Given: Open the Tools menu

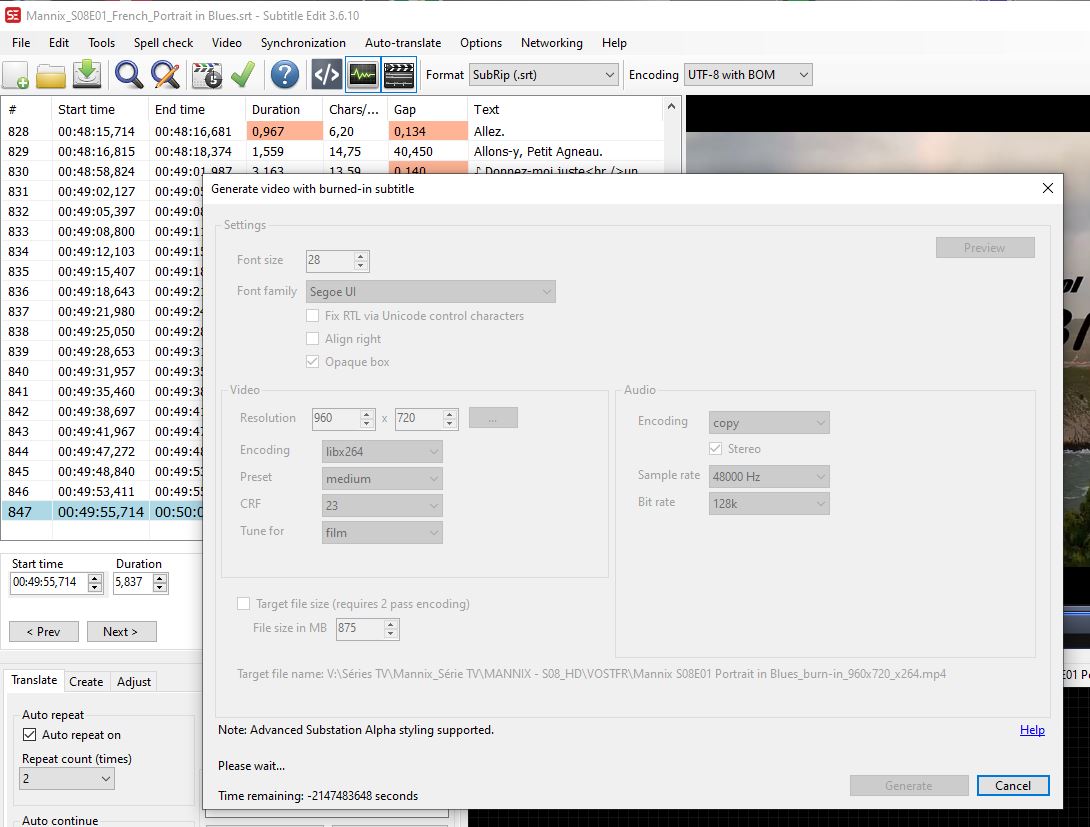Looking at the screenshot, I should 101,42.
